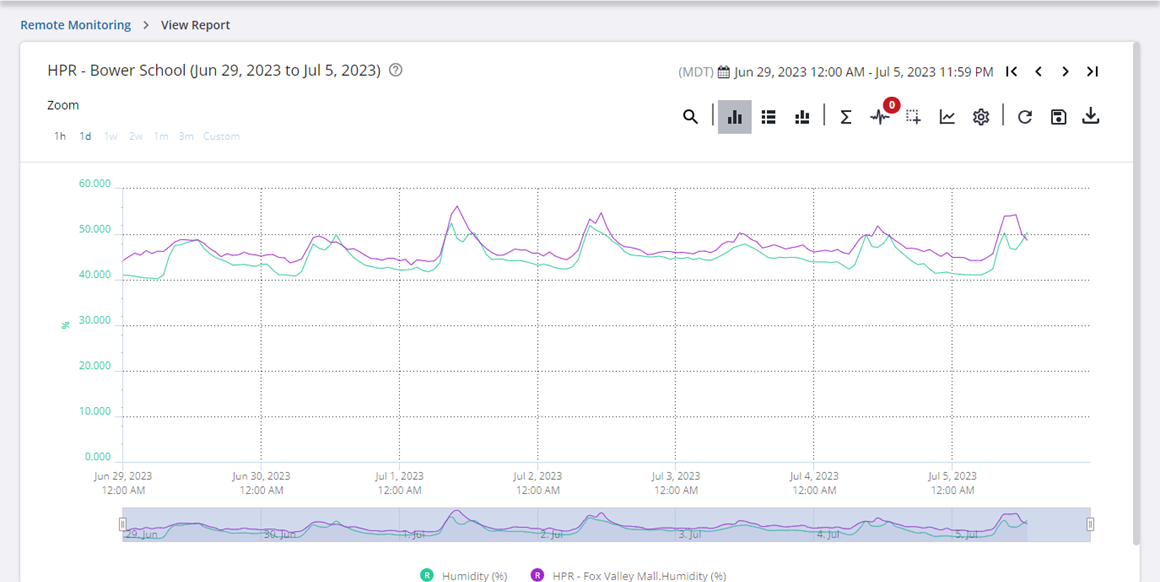Image resolution: width=1160 pixels, height=582 pixels.
Task: Select the bar chart view icon
Action: pos(735,117)
